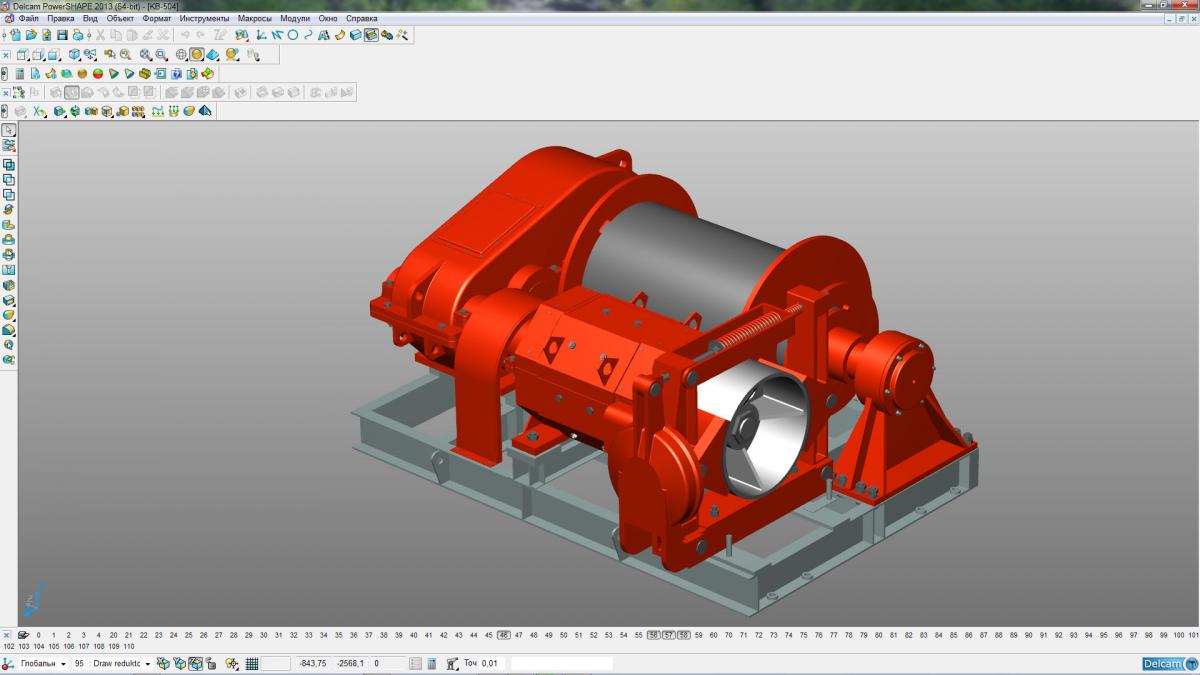The image size is (1200, 675).
Task: Open the Глобальн workspace dropdown
Action: pyautogui.click(x=63, y=663)
